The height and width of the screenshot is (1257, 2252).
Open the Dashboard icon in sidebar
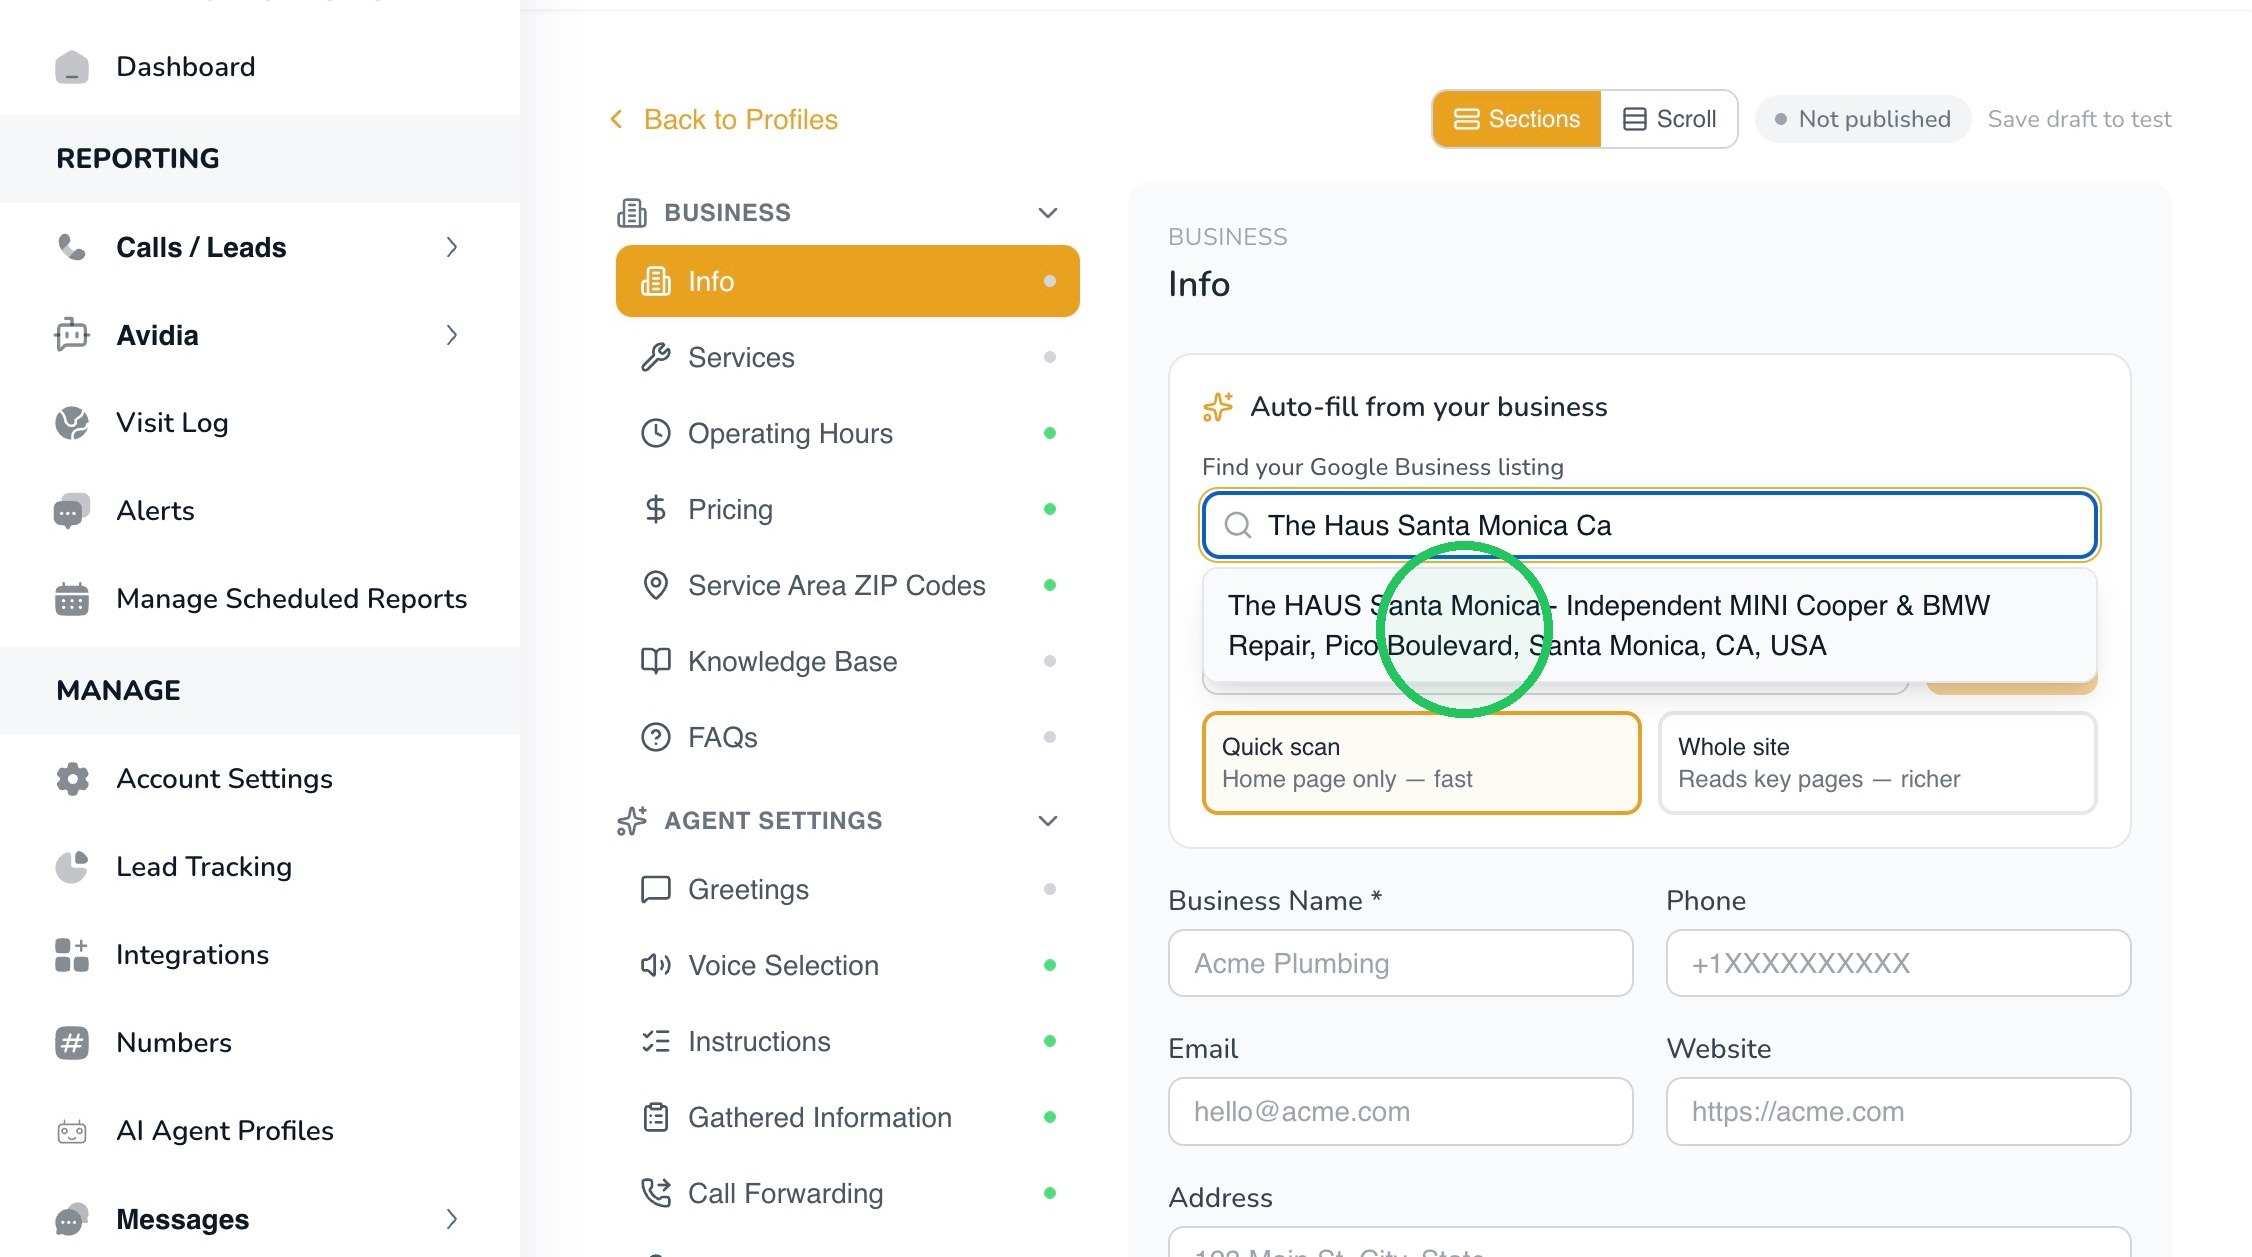pos(72,67)
